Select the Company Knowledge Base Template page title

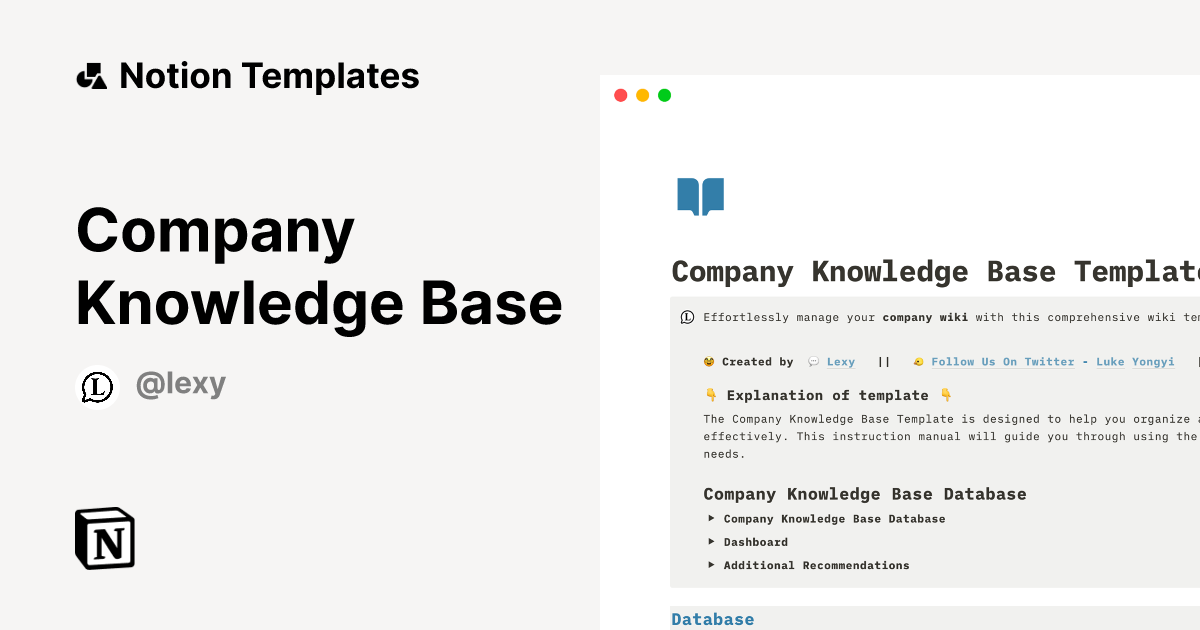coord(930,271)
